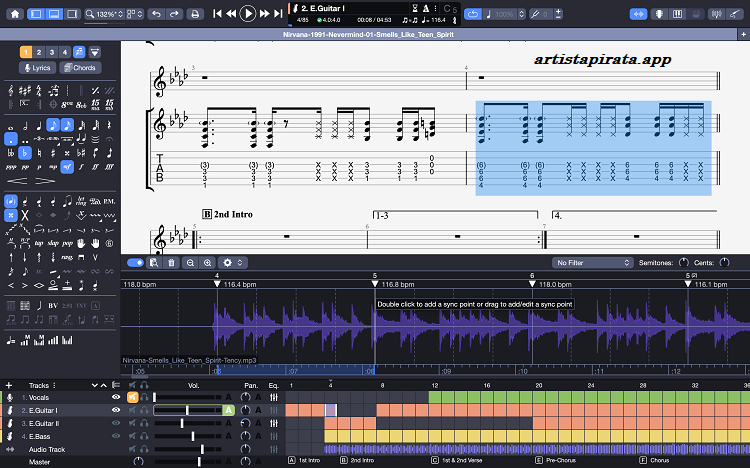Show the piano keyboard view
Viewport: 750px width, 468px height.
(677, 14)
